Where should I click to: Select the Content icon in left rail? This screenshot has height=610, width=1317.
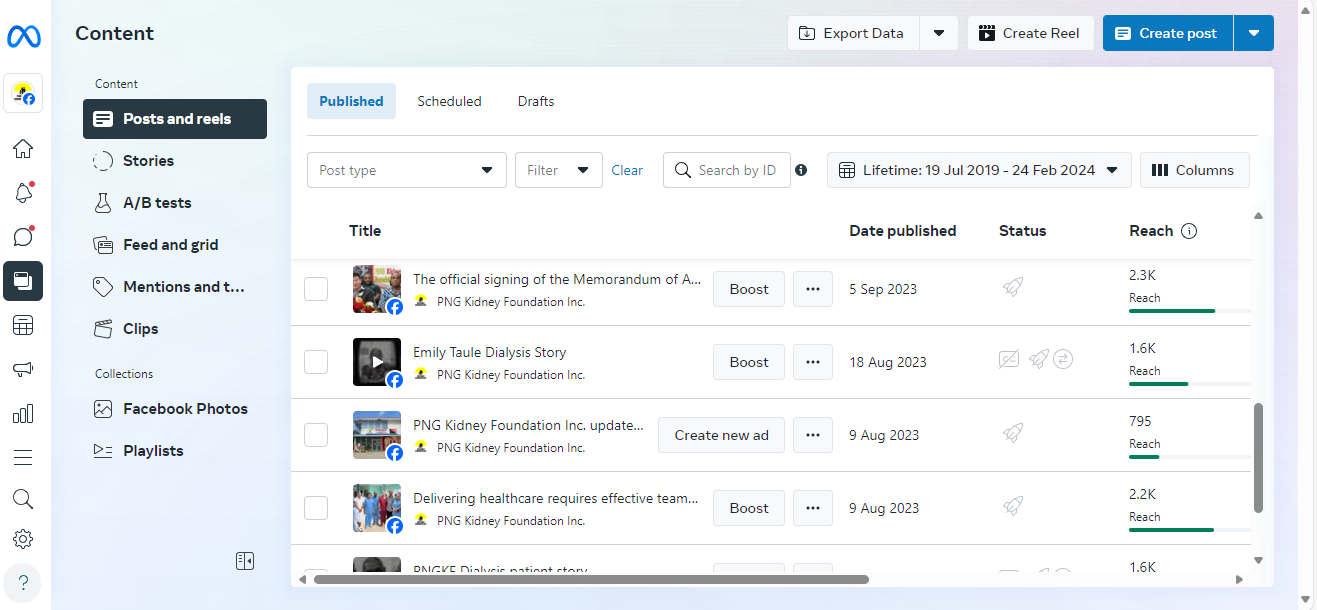(x=23, y=281)
